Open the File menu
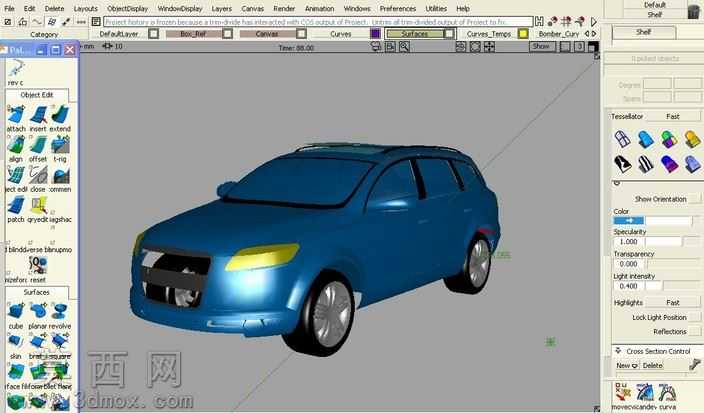 pyautogui.click(x=9, y=8)
